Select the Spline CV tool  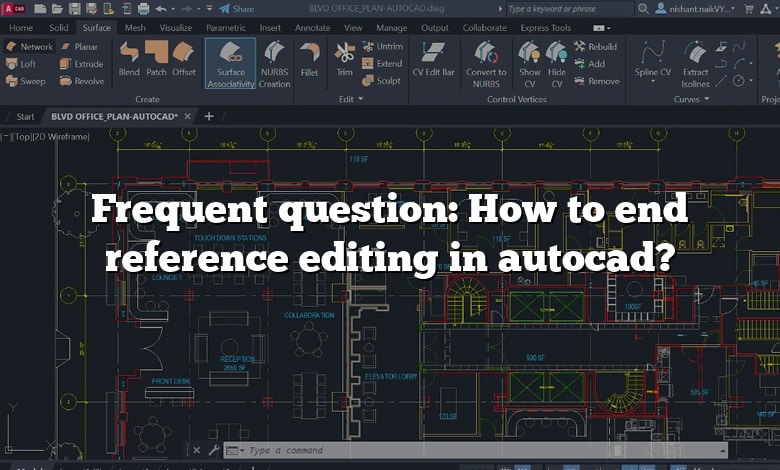[655, 60]
